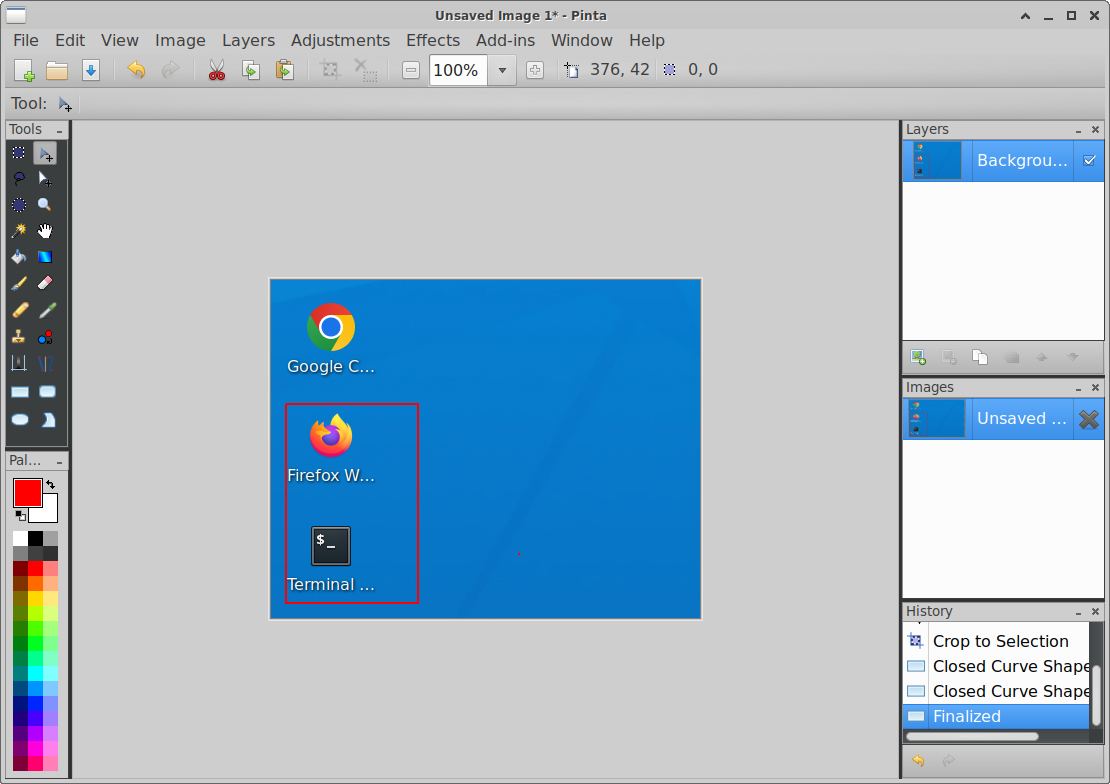
Task: Minimize the Layers panel
Action: point(1078,130)
